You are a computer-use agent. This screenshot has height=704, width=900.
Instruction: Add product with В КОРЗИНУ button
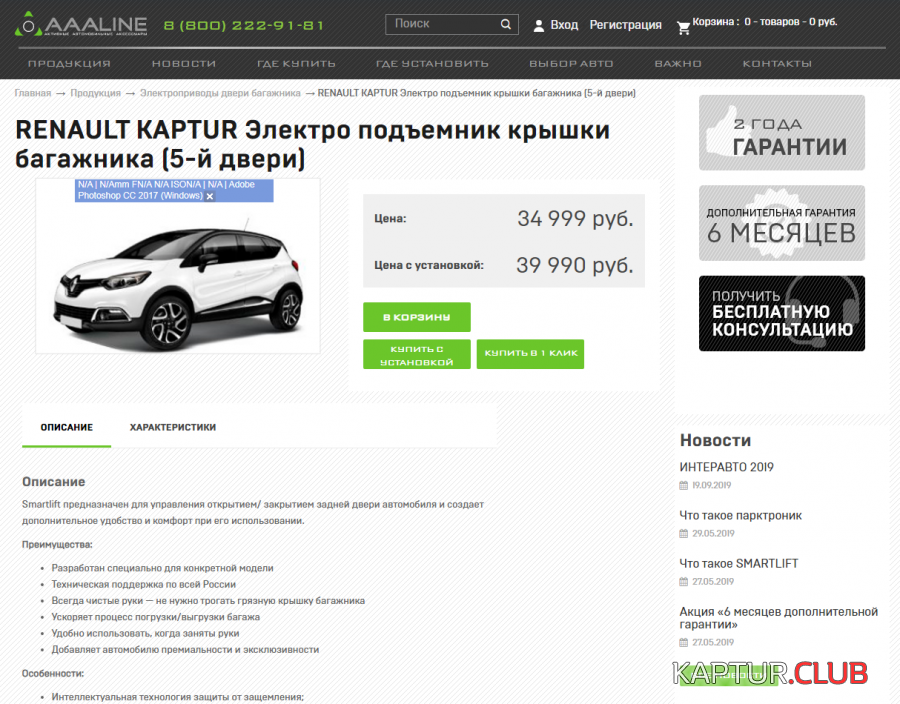[x=417, y=317]
